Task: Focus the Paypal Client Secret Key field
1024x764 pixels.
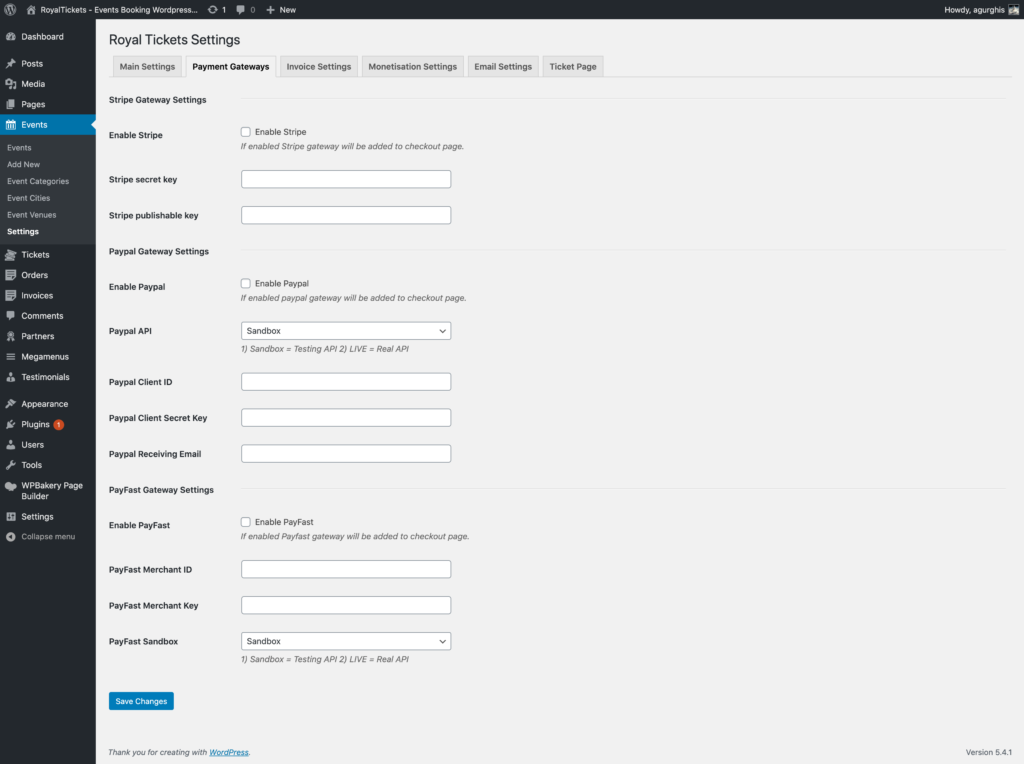Action: (x=346, y=418)
